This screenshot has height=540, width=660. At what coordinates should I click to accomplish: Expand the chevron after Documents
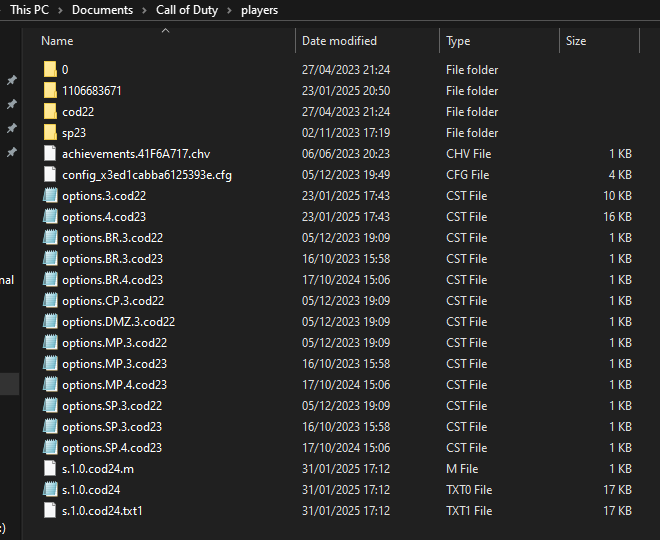(x=144, y=10)
